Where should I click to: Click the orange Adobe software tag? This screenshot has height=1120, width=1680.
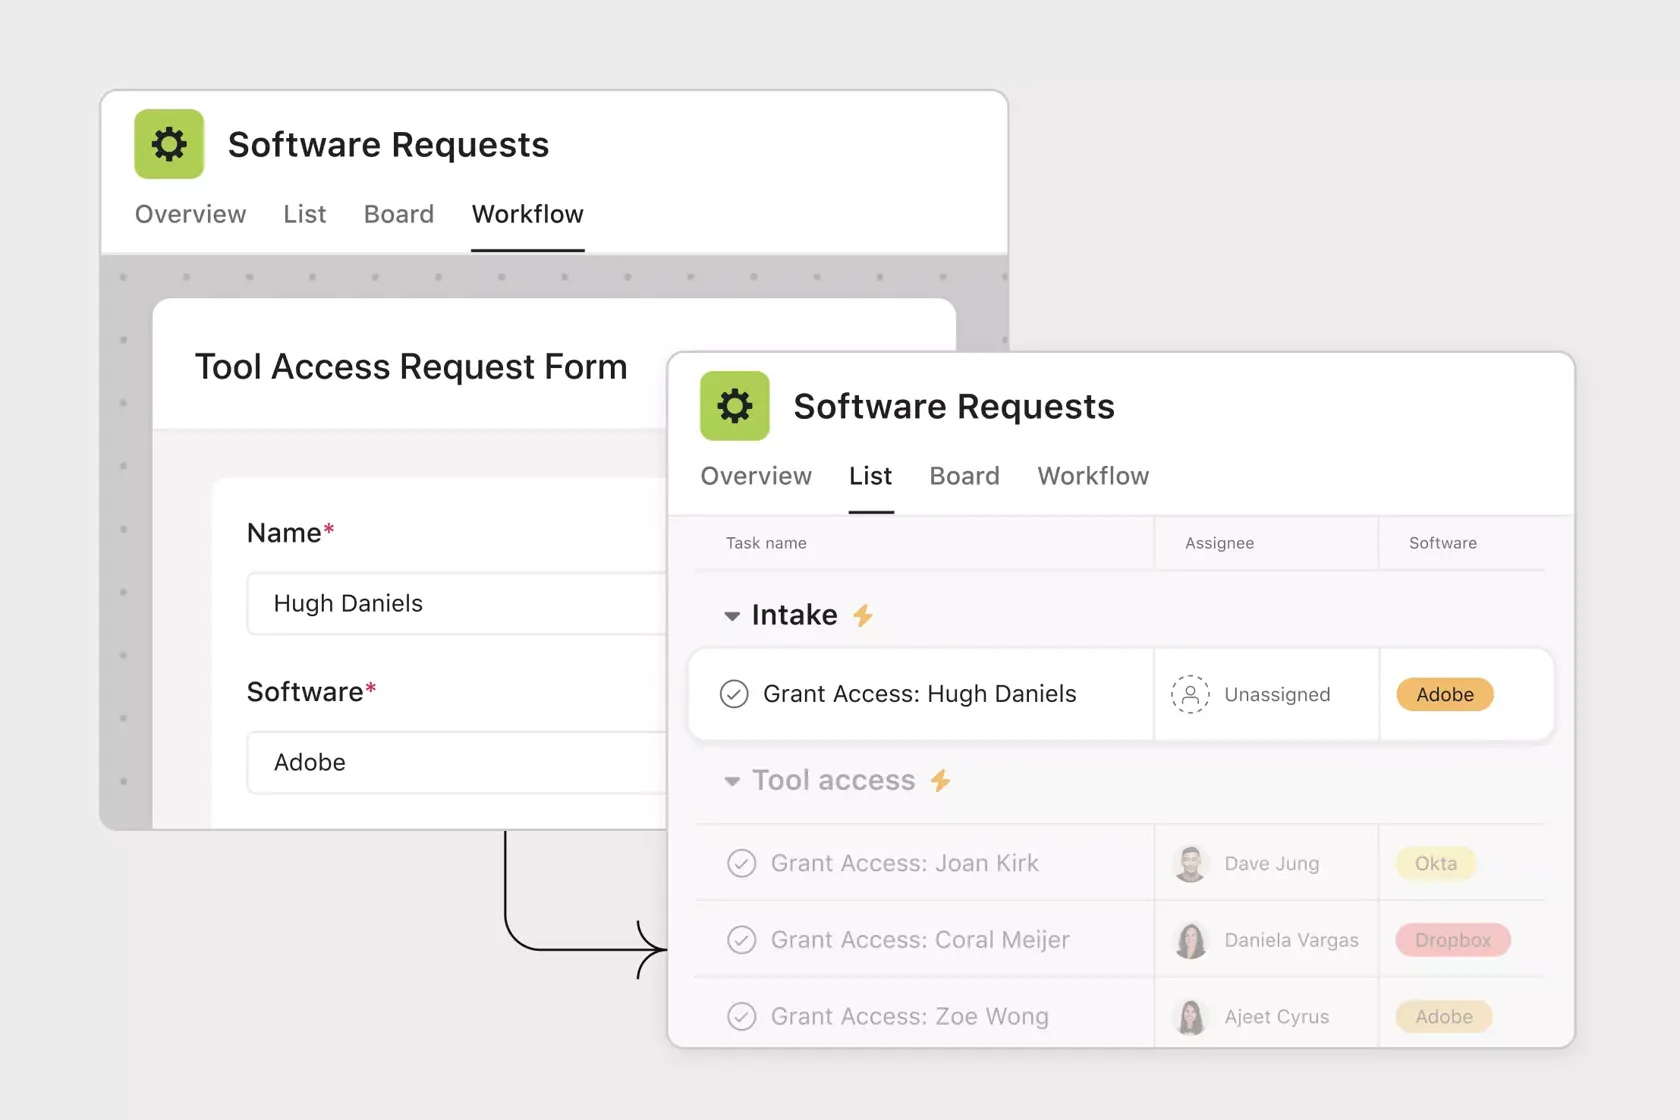(x=1444, y=694)
